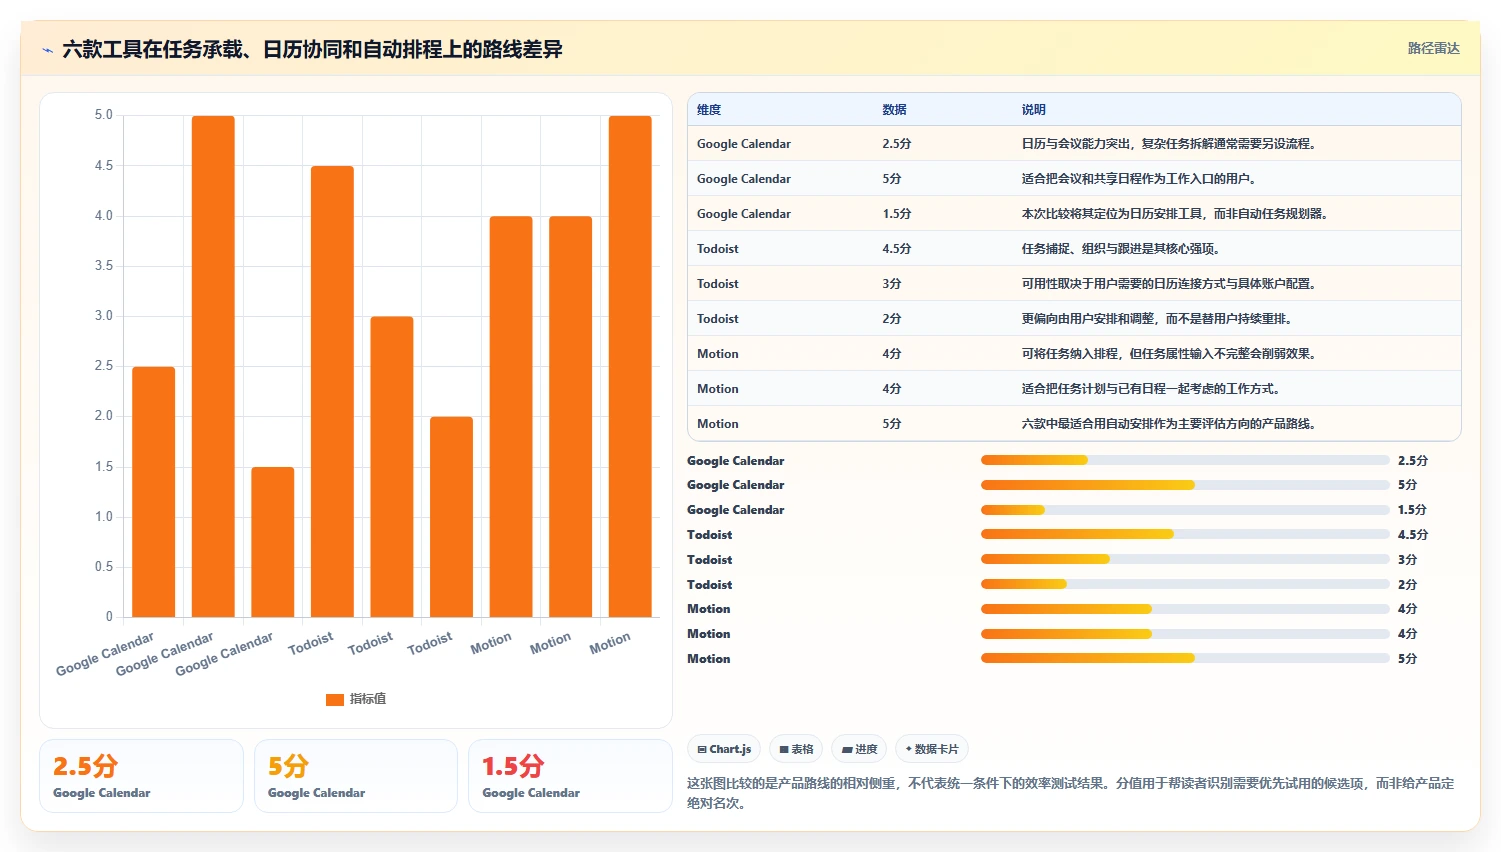Click the Todoist 2分 progress bar
1501x852 pixels.
(1185, 584)
